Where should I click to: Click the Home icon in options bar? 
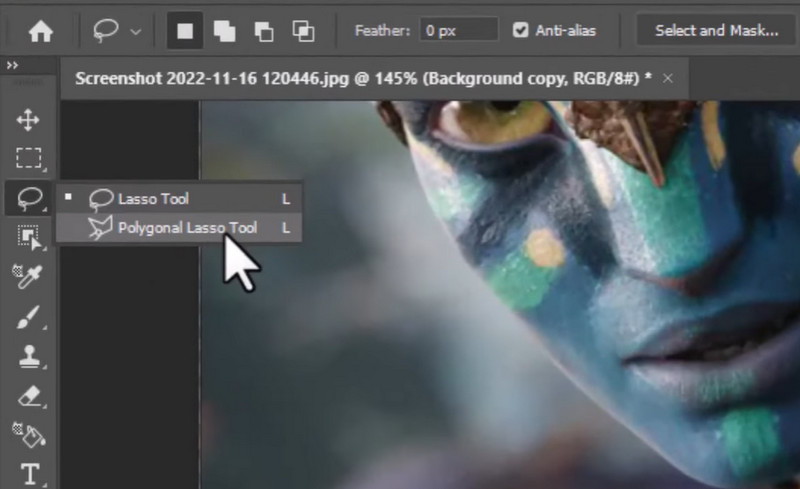pyautogui.click(x=40, y=31)
